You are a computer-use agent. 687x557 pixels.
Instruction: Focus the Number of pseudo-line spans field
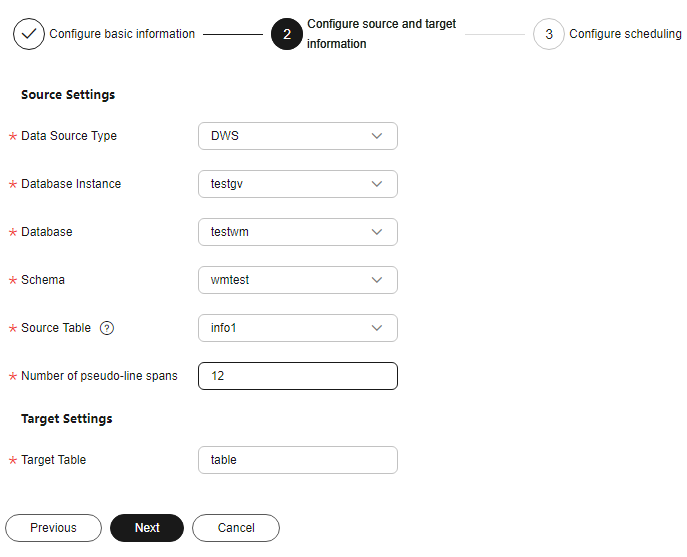(297, 376)
